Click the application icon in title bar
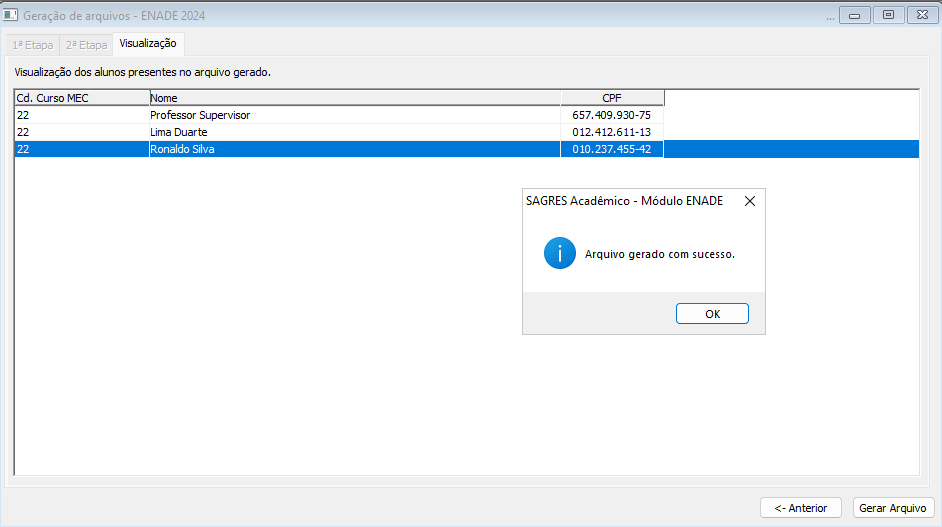The width and height of the screenshot is (942, 527). coord(10,15)
